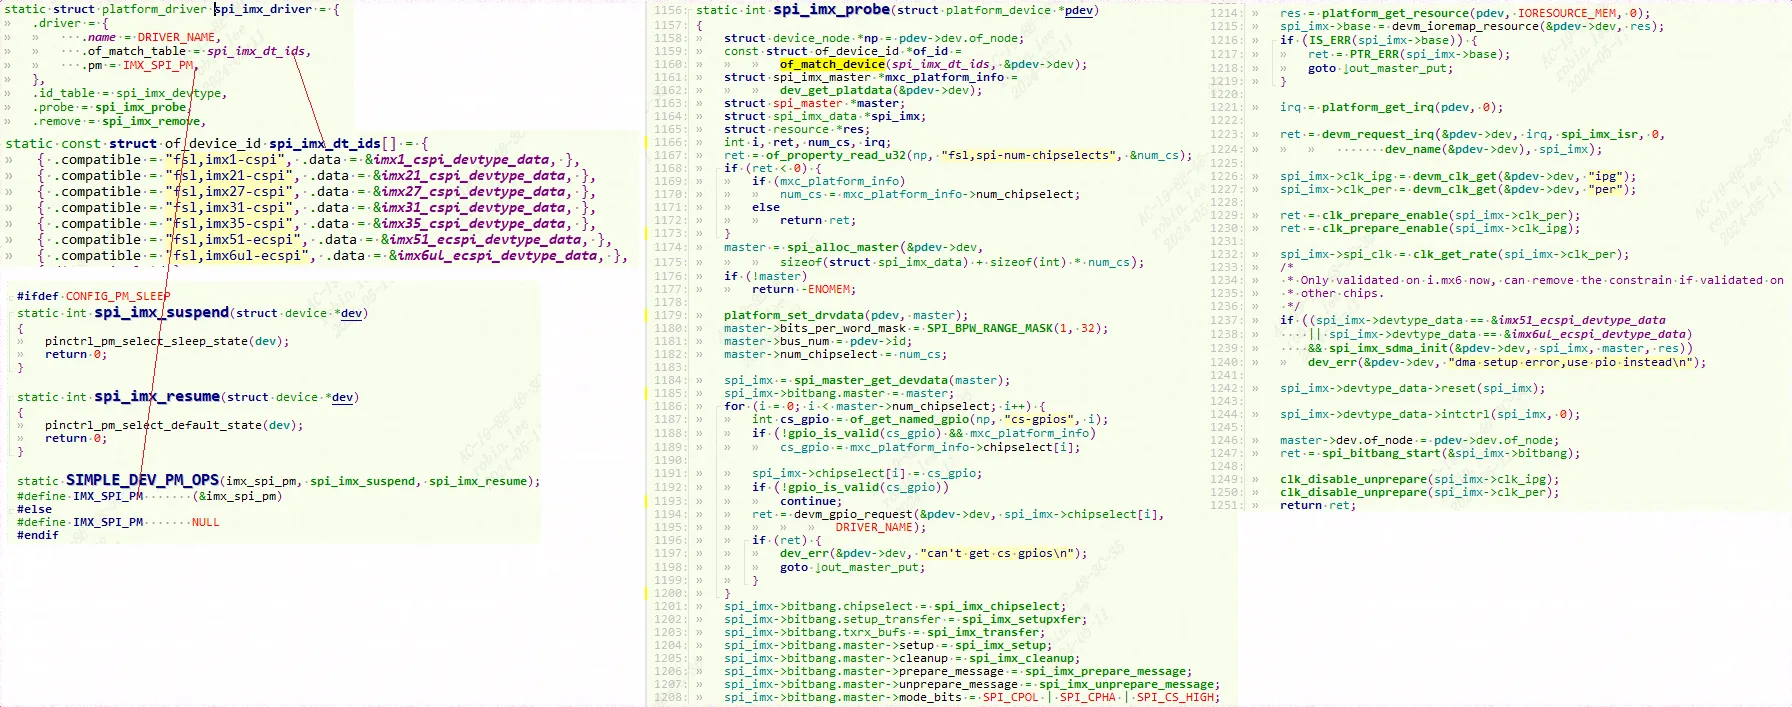The height and width of the screenshot is (707, 1792).
Task: Click pinctrl_pm_select_sleep_state call
Action: 148,341
